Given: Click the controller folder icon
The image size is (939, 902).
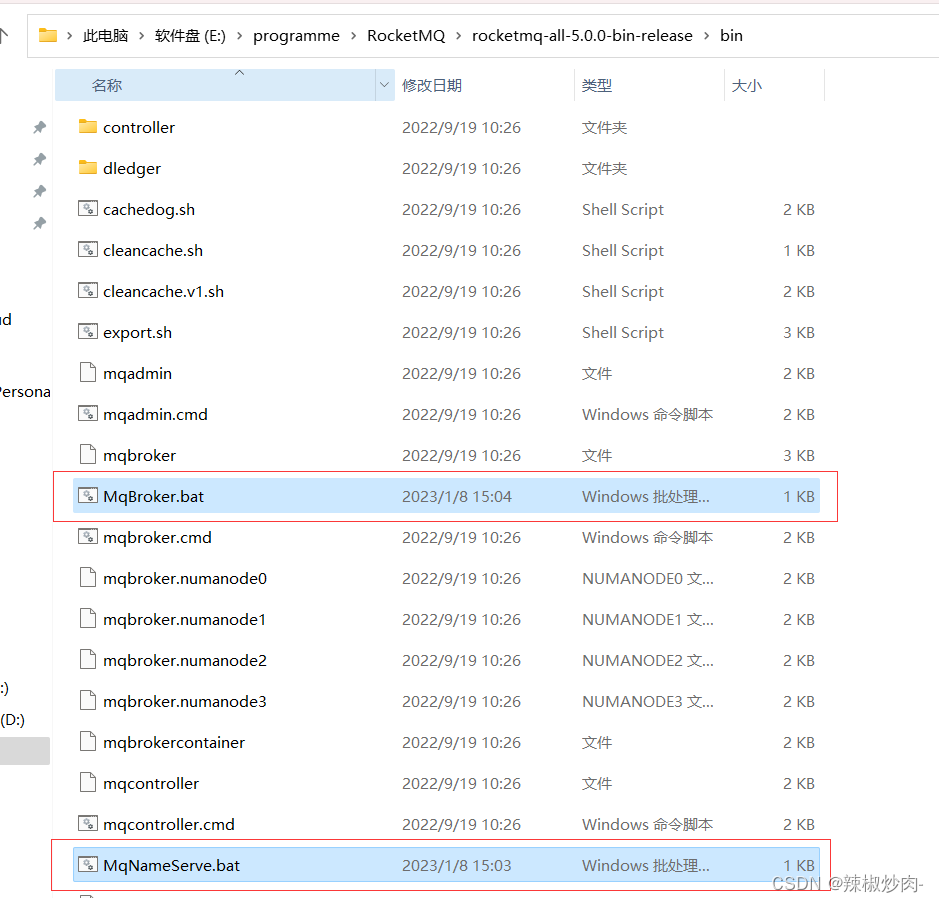Looking at the screenshot, I should (88, 126).
